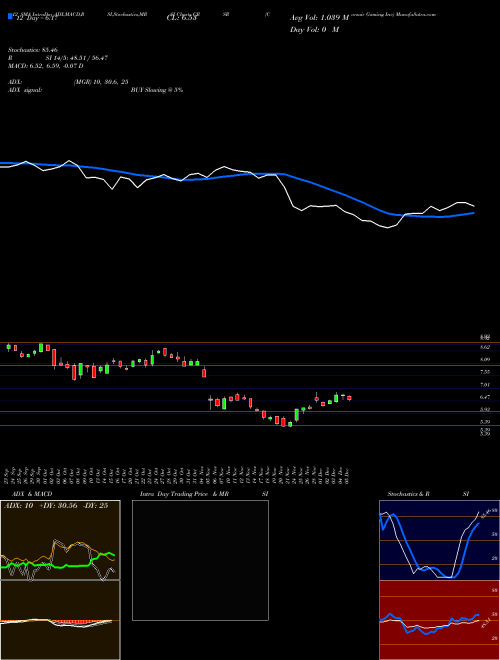Select the 'Avg Vol: 1.039 M' text
The height and width of the screenshot is (660, 500).
[x=319, y=18]
